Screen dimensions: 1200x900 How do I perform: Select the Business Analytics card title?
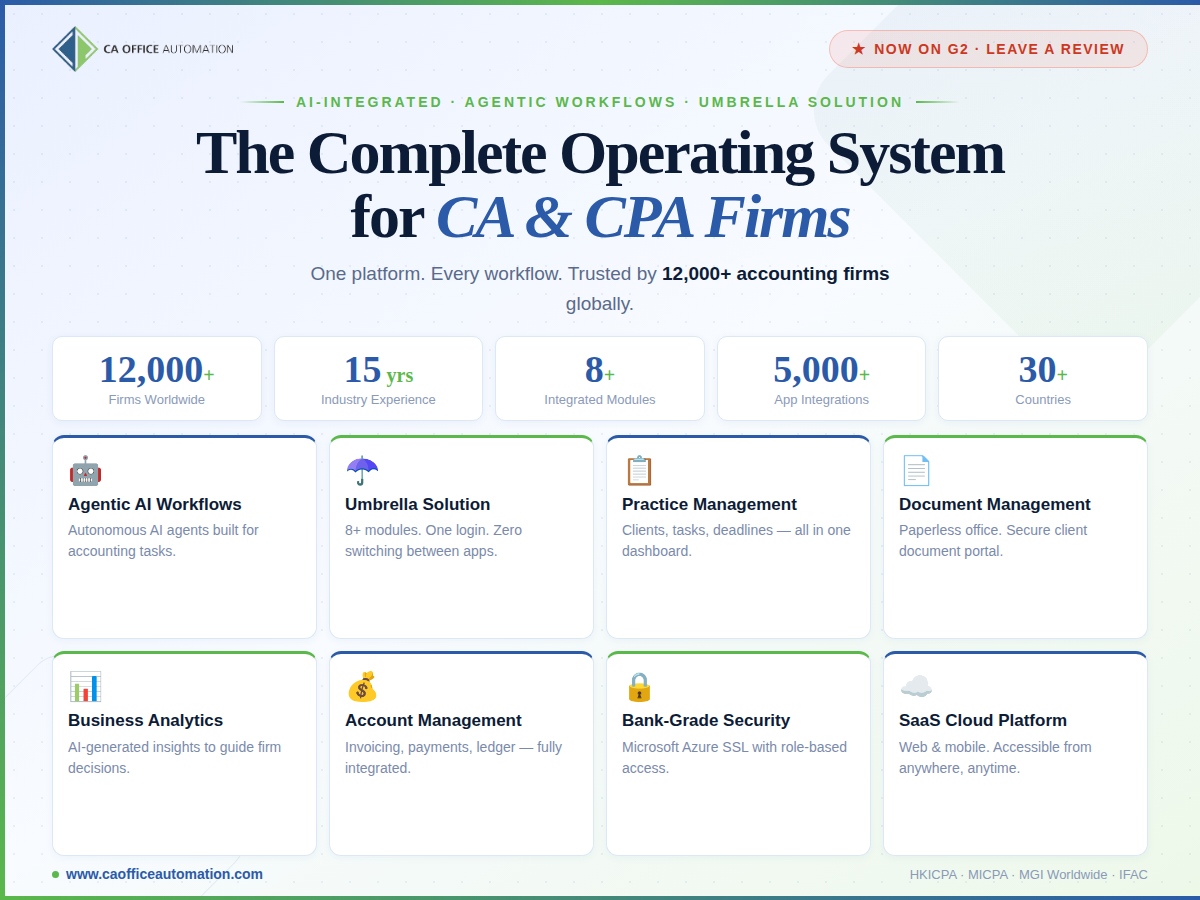point(145,720)
